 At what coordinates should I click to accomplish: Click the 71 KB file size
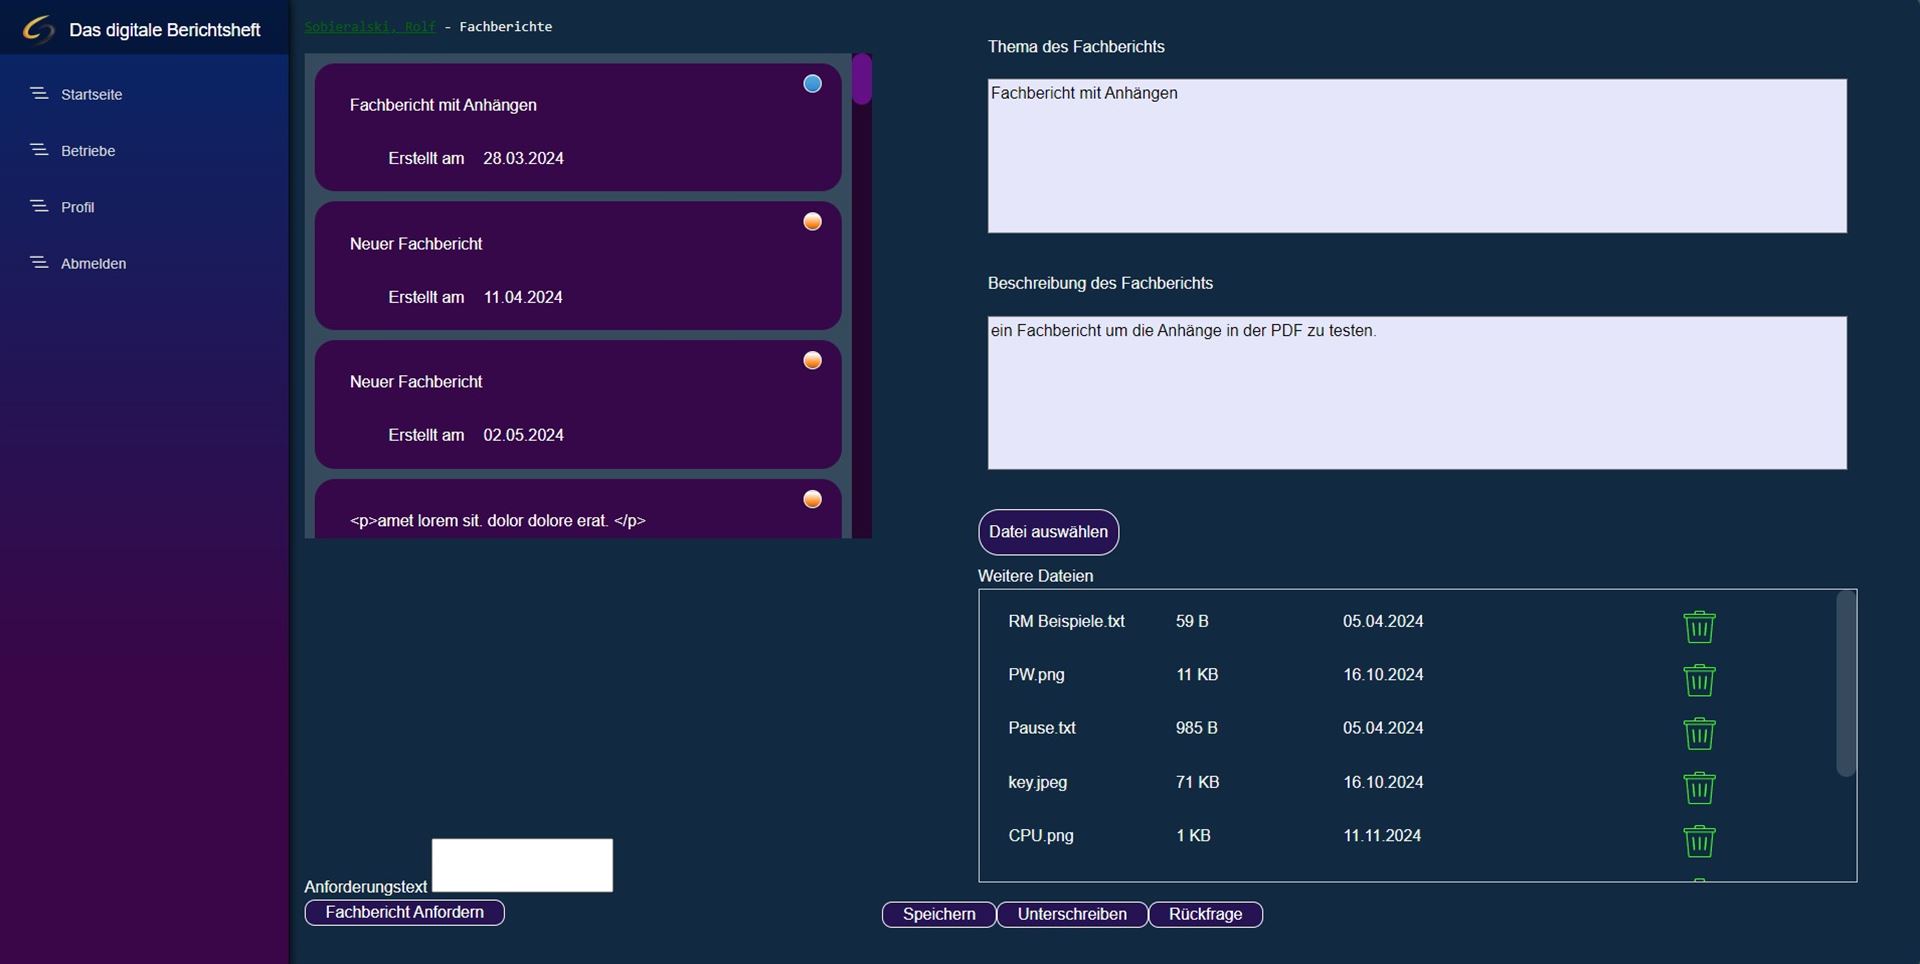coord(1198,782)
